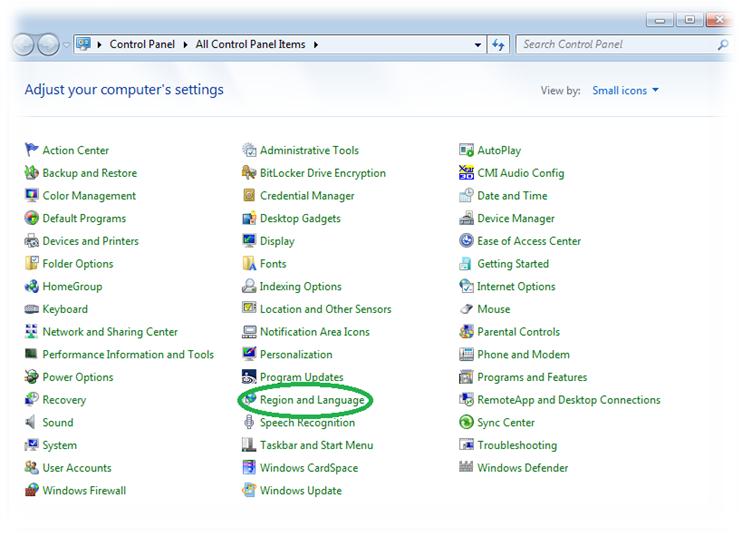Image resolution: width=741 pixels, height=536 pixels.
Task: Open the Indexing Options link
Action: (301, 286)
